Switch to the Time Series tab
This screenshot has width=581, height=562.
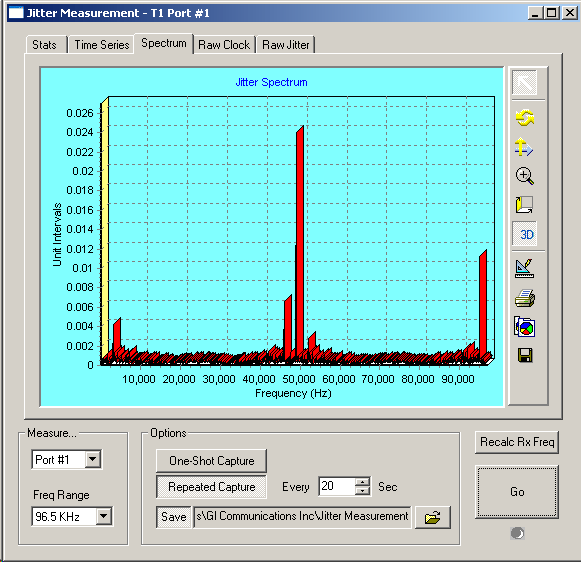click(x=102, y=45)
